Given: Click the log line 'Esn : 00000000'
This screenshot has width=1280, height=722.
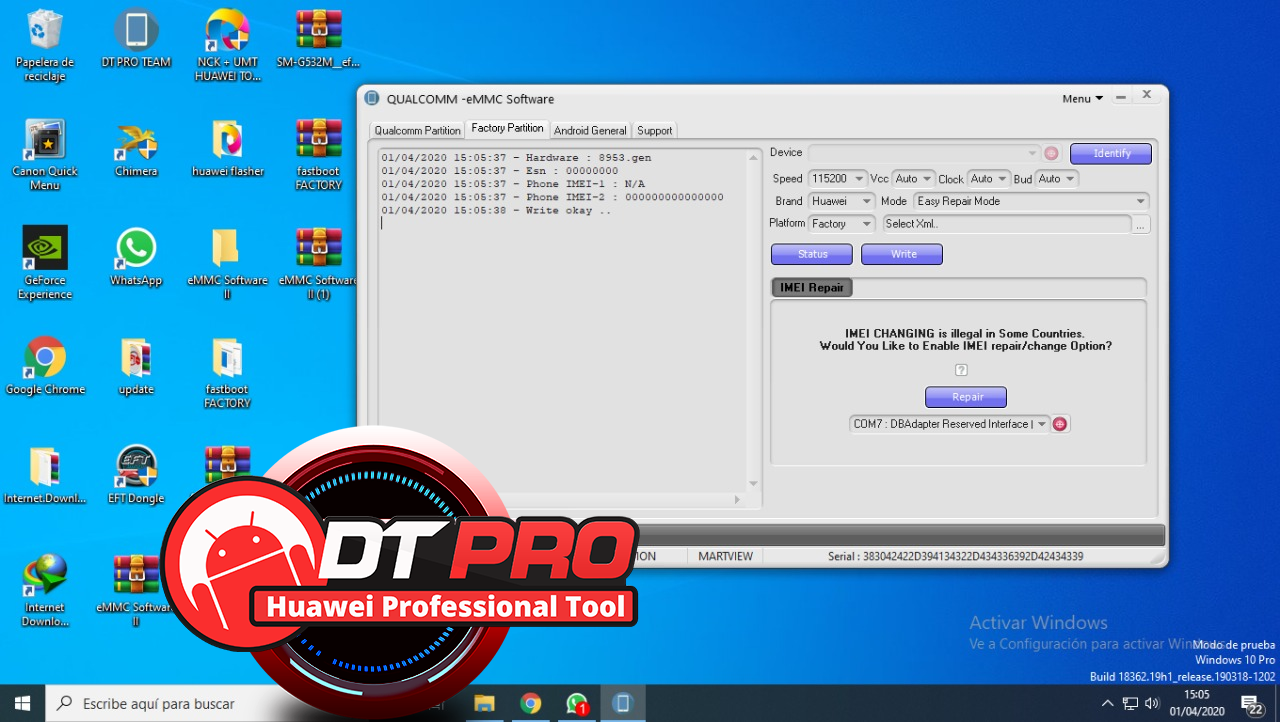Looking at the screenshot, I should (500, 171).
